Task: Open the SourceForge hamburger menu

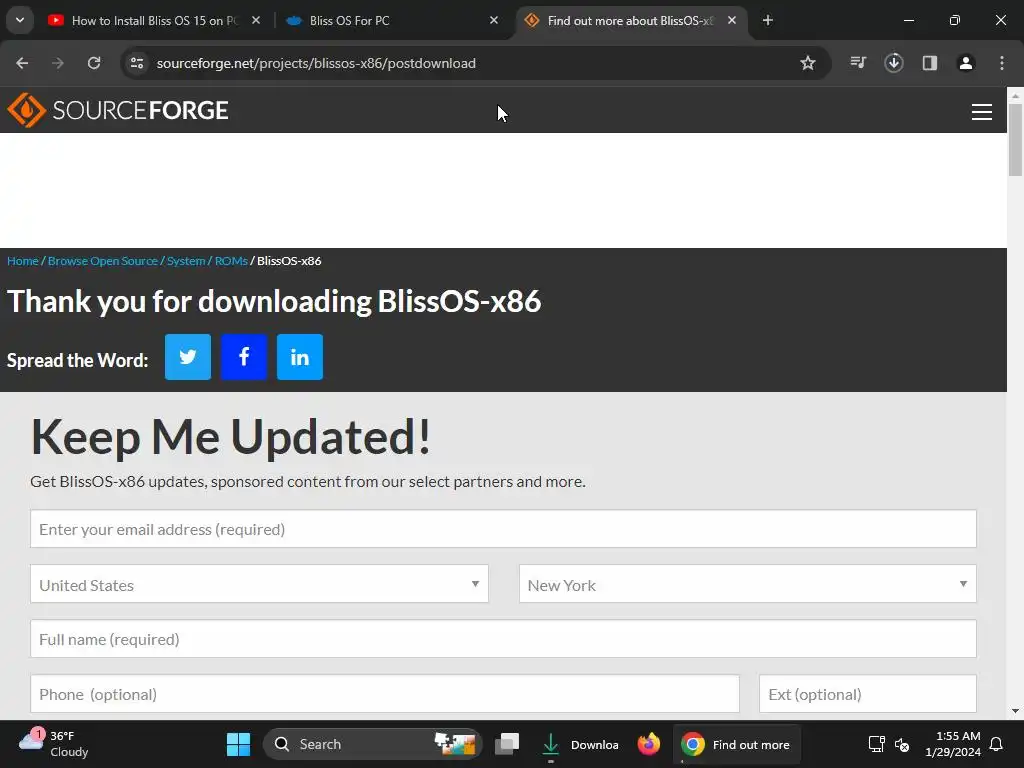Action: tap(982, 112)
